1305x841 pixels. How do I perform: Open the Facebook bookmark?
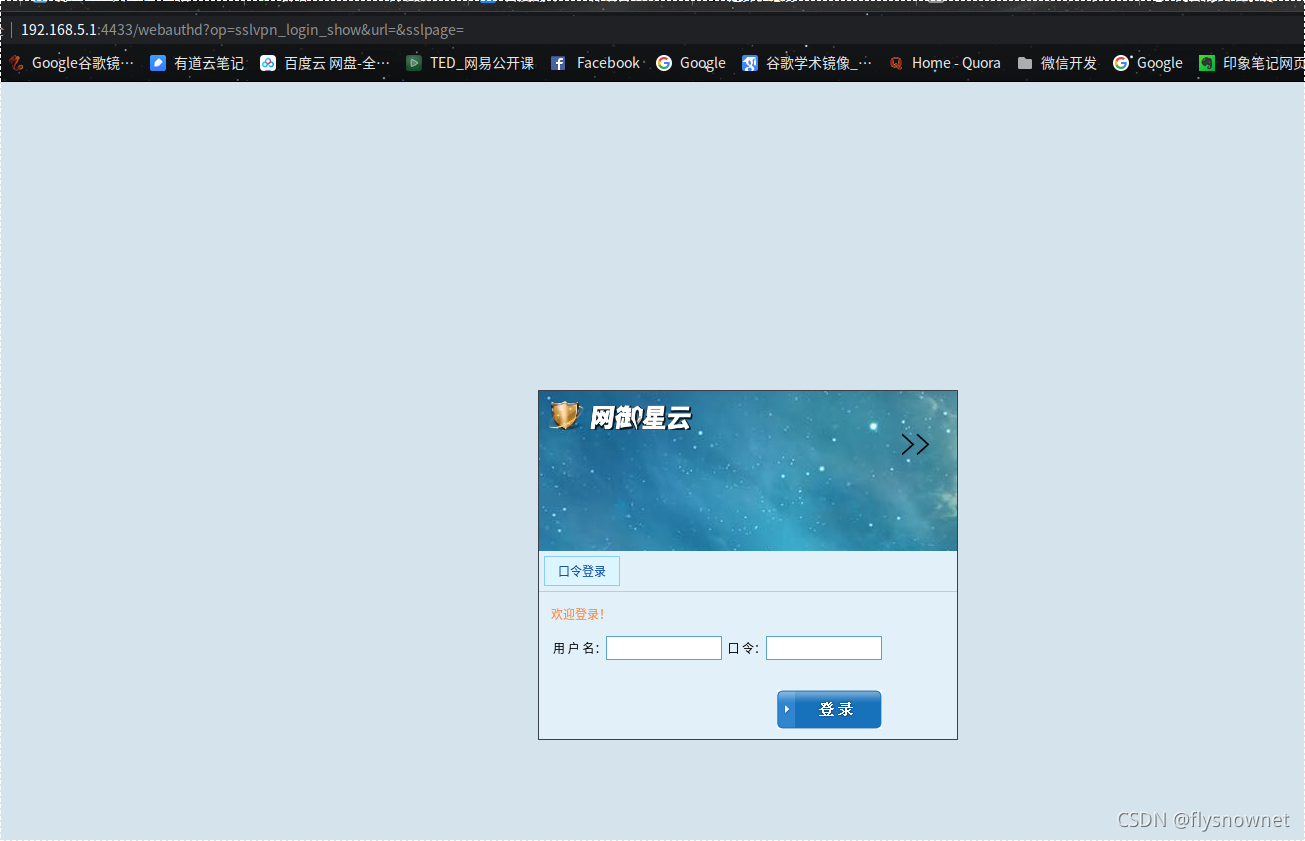click(595, 63)
